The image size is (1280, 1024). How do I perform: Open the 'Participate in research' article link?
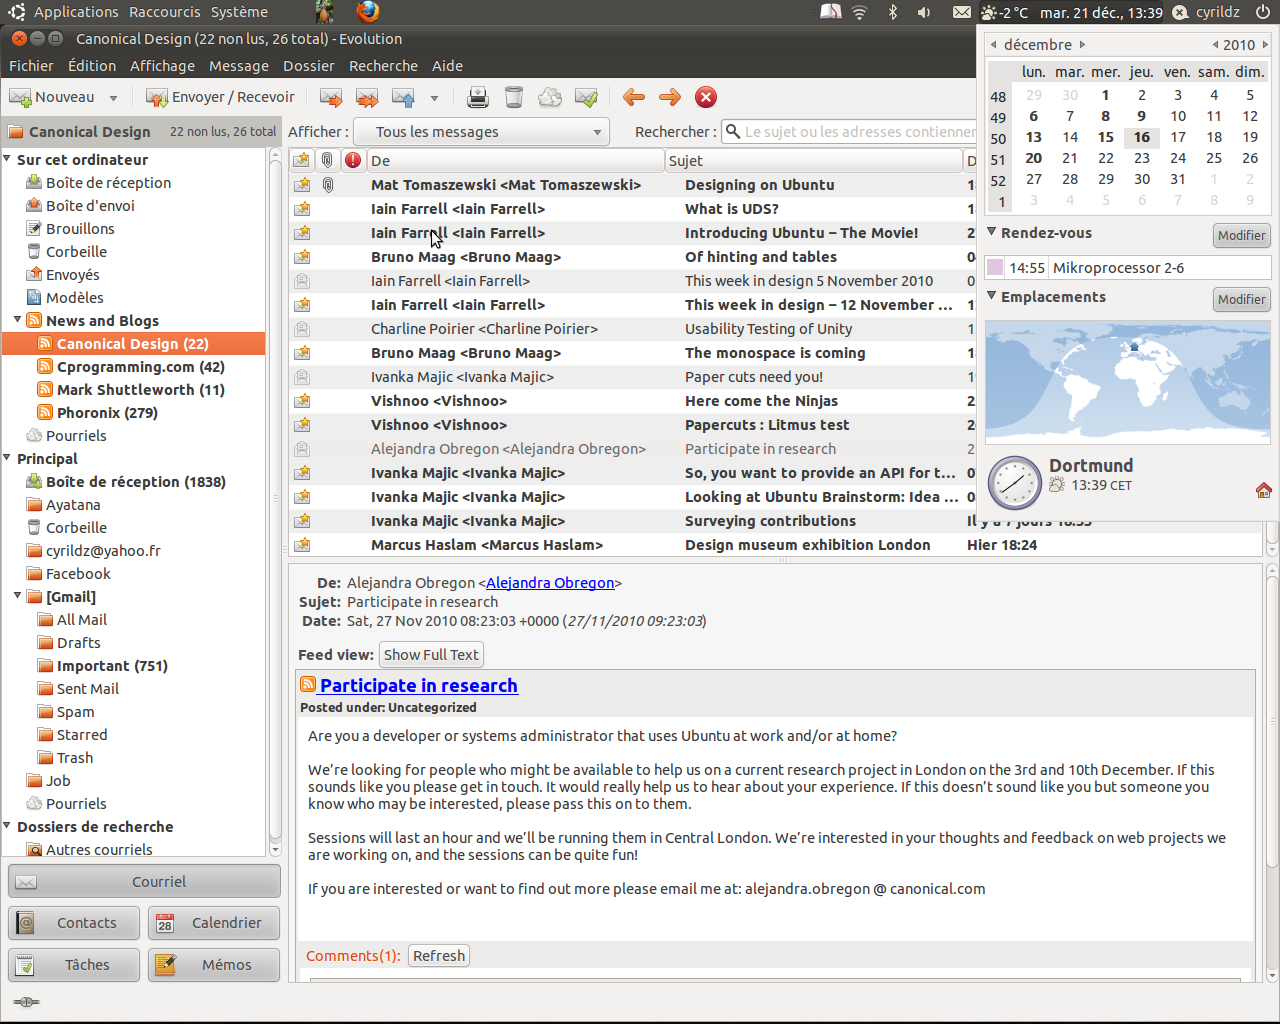tap(418, 685)
